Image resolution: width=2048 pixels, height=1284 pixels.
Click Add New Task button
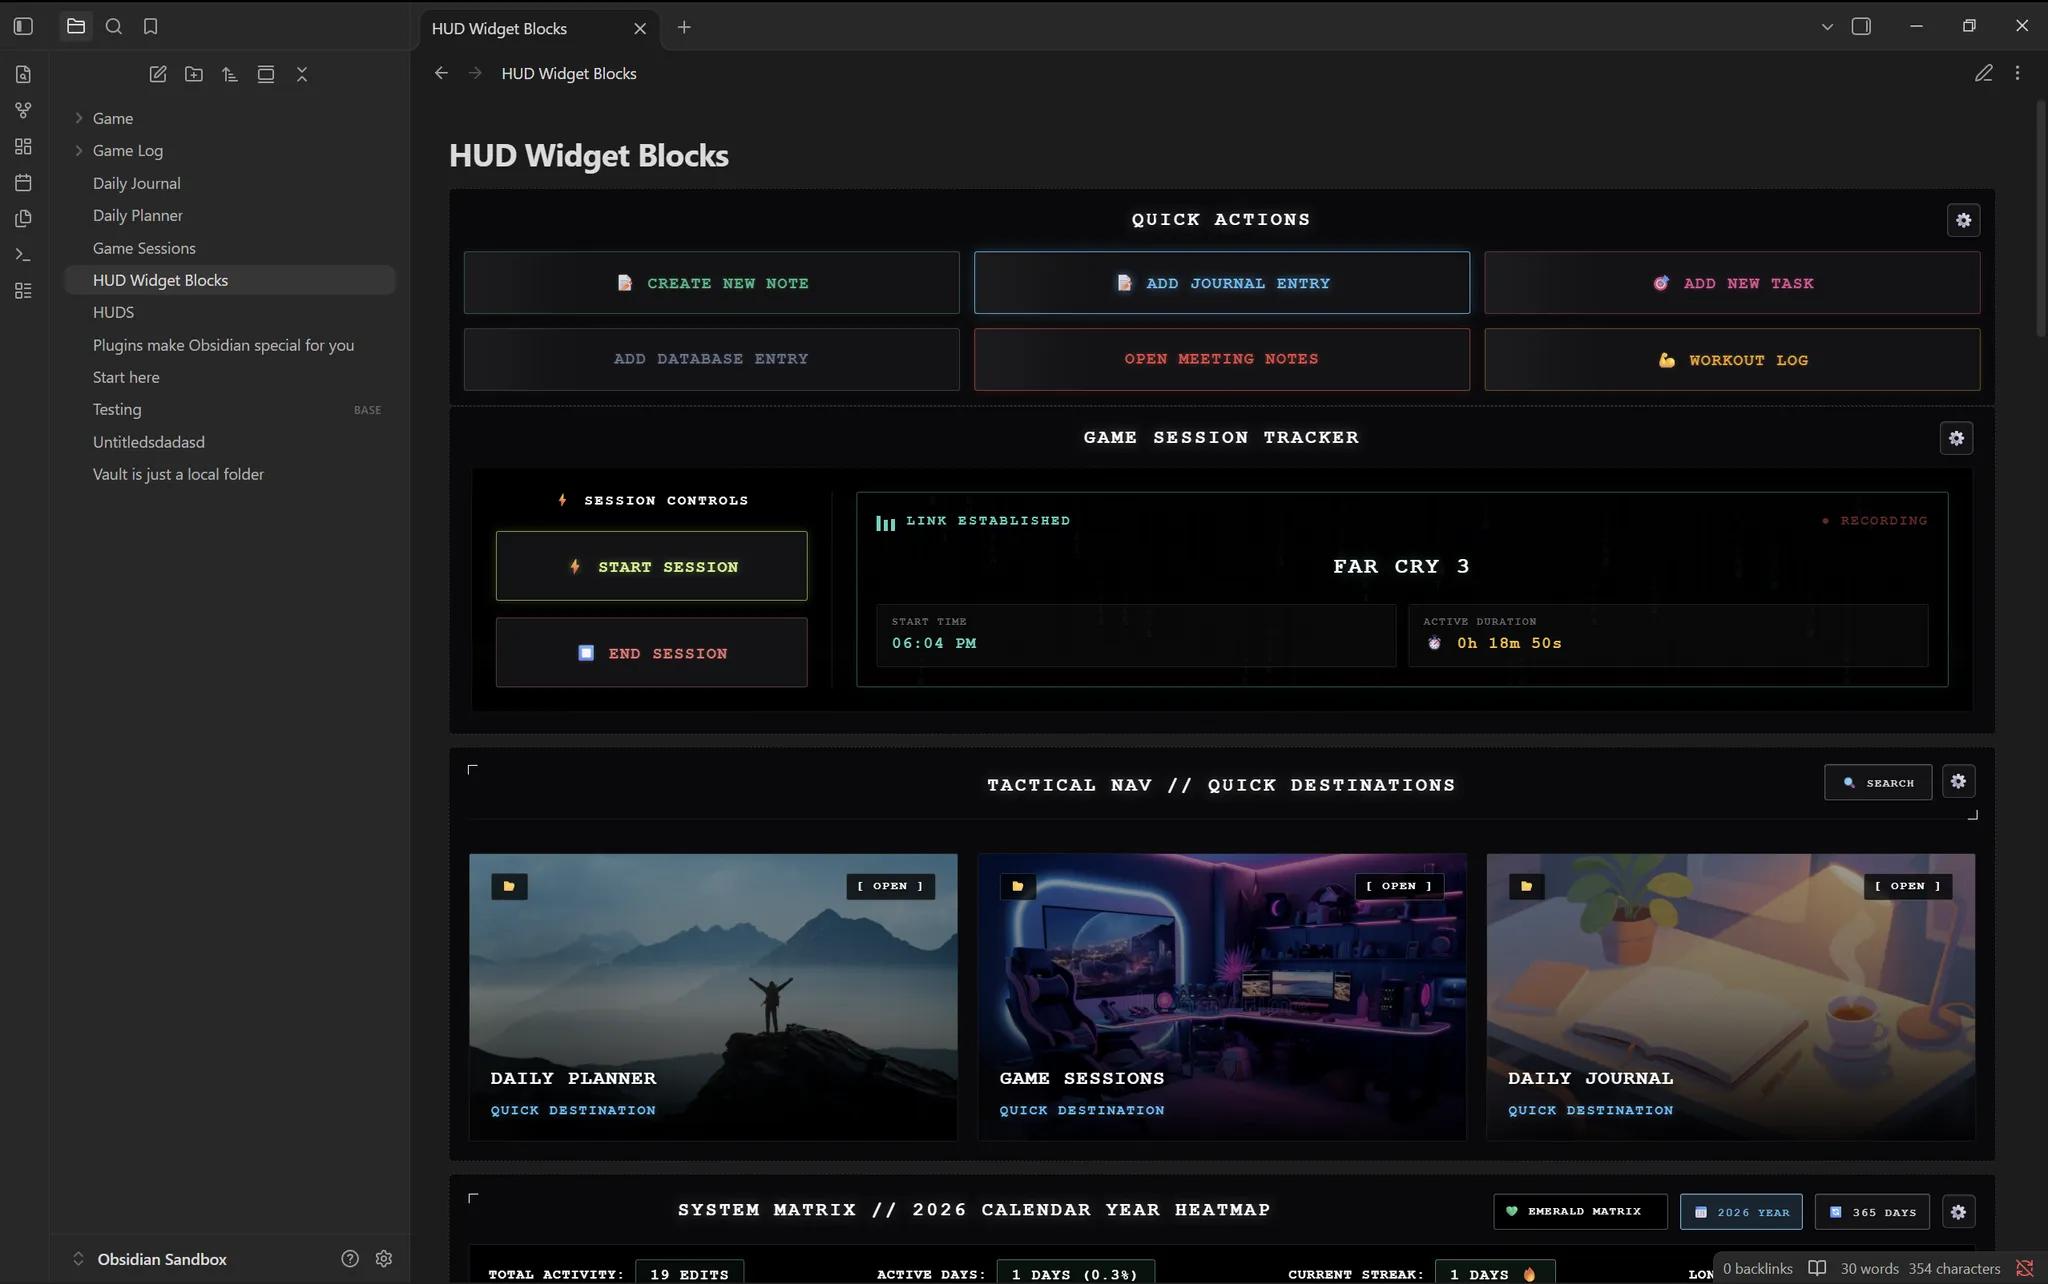(x=1732, y=283)
